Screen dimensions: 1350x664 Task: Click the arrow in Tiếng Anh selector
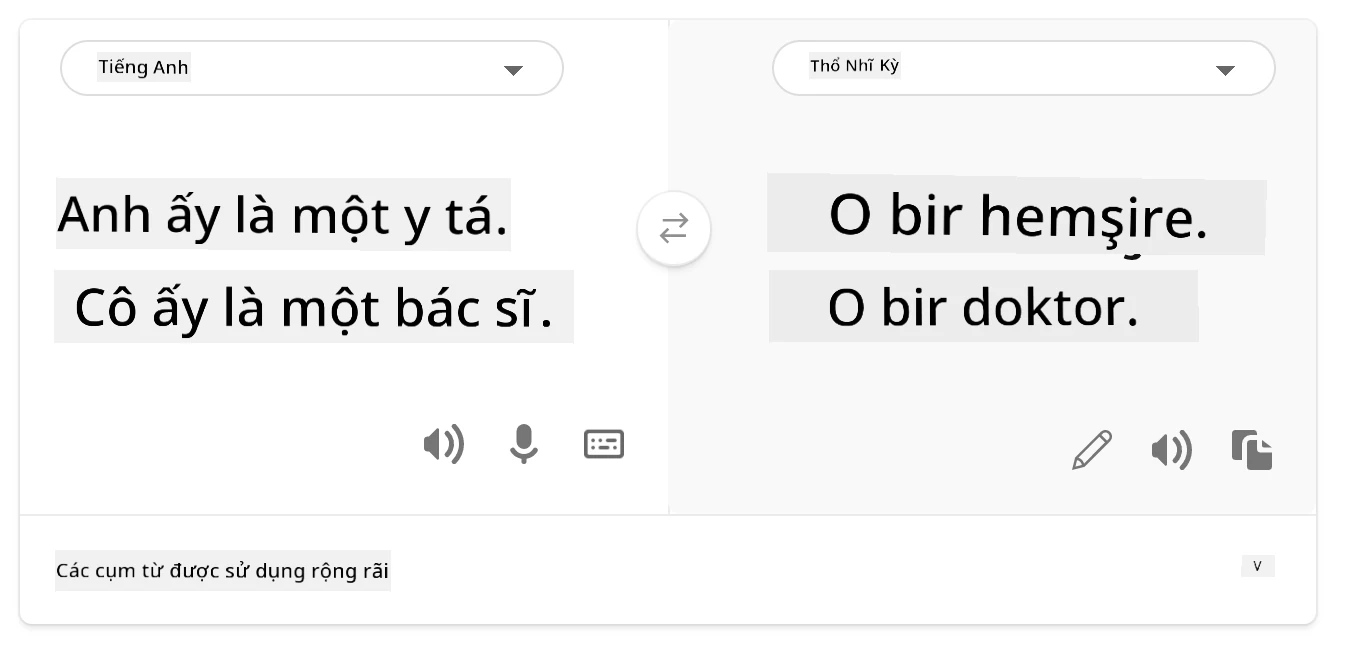coord(513,70)
